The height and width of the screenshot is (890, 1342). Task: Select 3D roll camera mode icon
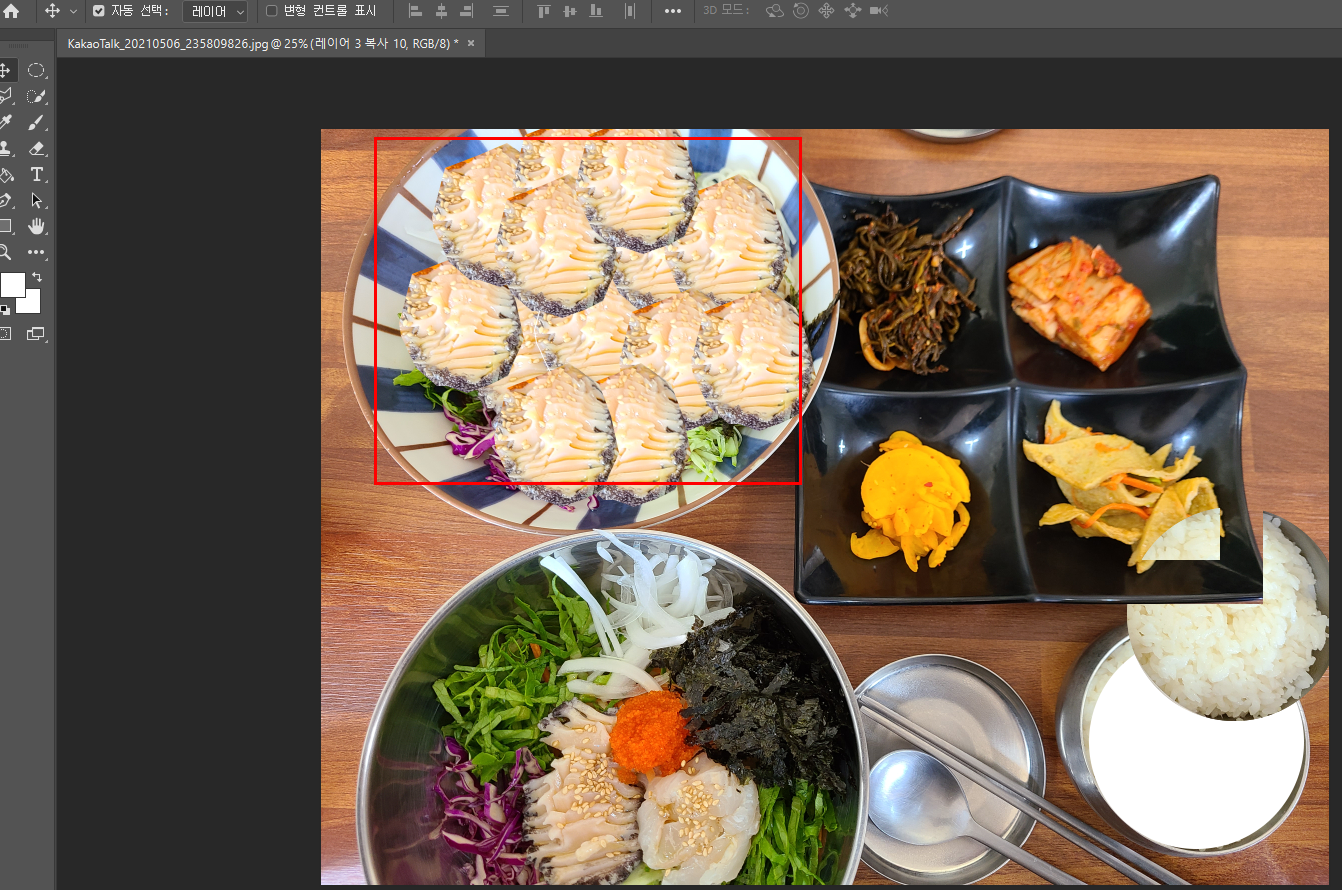coord(801,11)
